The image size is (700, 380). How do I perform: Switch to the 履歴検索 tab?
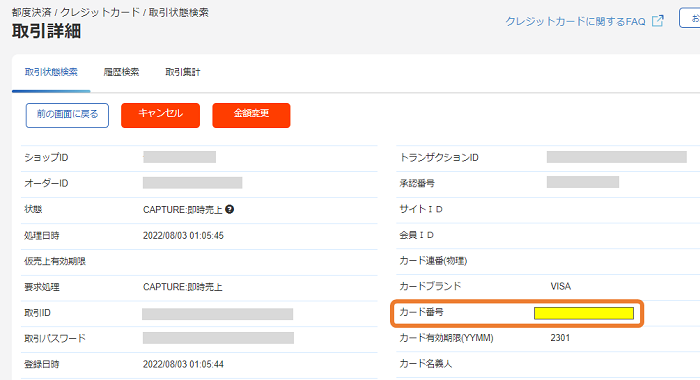click(121, 72)
